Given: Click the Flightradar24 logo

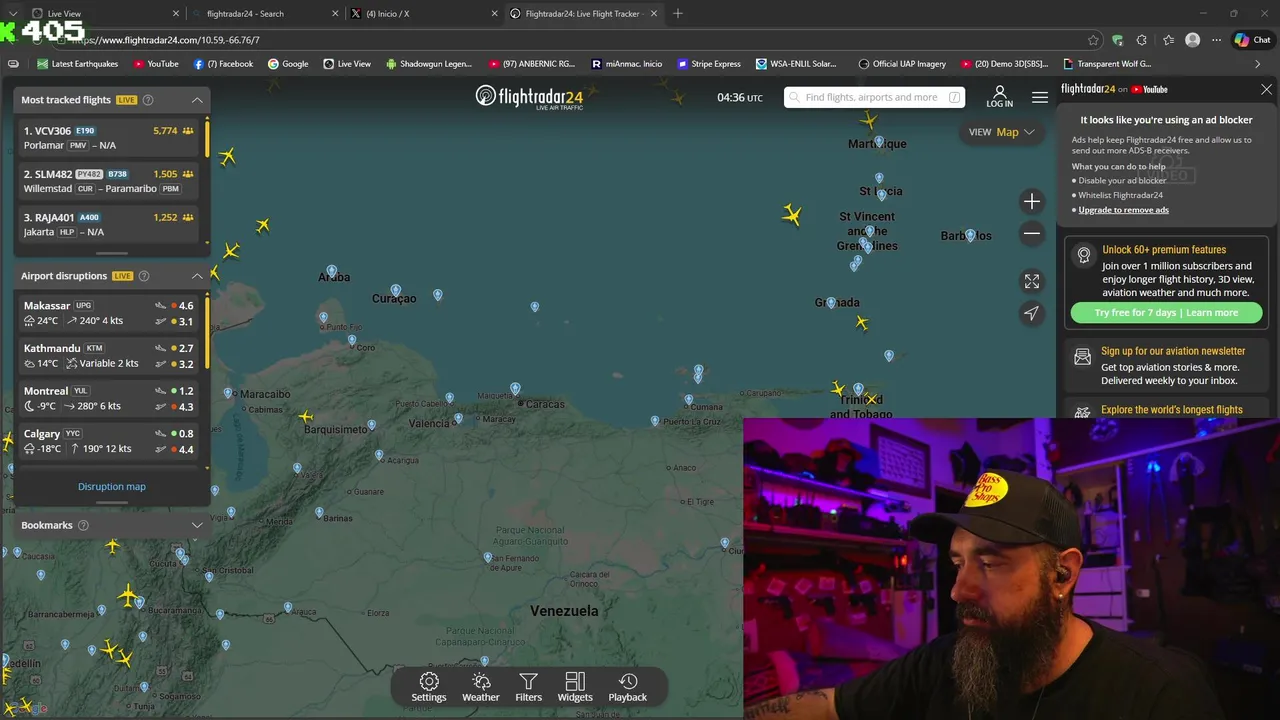Looking at the screenshot, I should pos(528,97).
